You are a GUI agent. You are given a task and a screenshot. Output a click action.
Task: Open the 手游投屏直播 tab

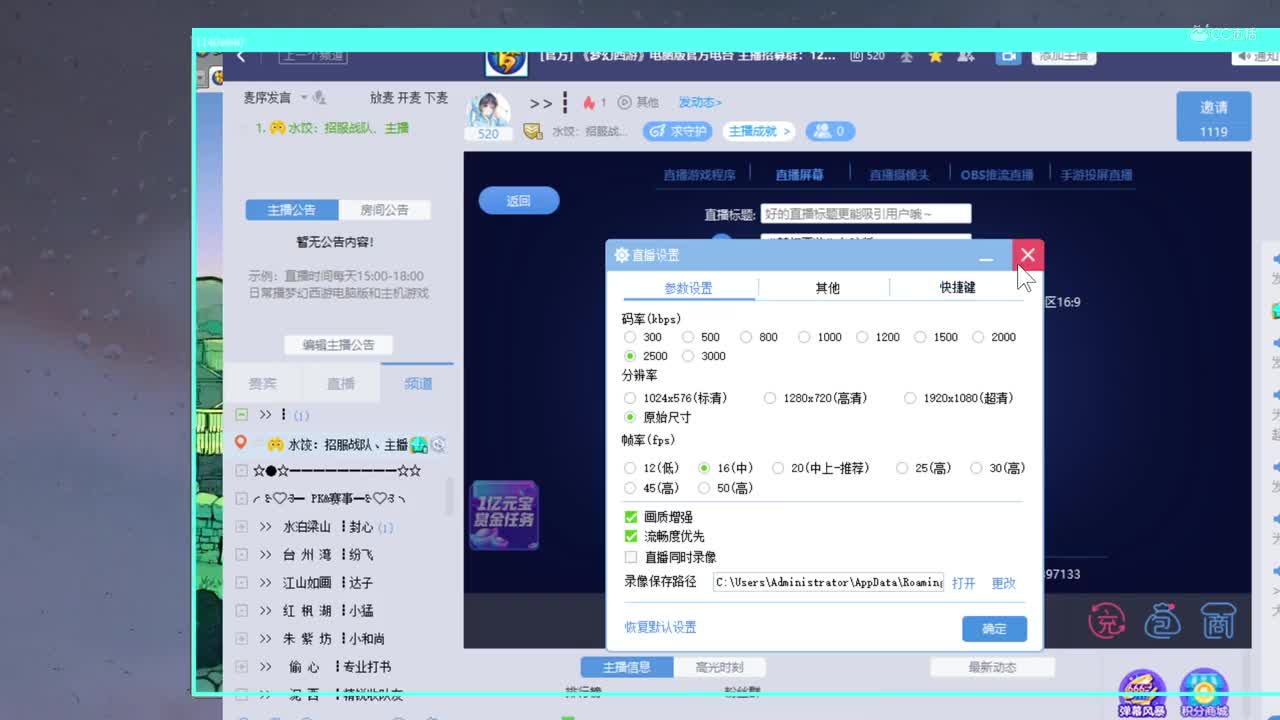(1097, 175)
